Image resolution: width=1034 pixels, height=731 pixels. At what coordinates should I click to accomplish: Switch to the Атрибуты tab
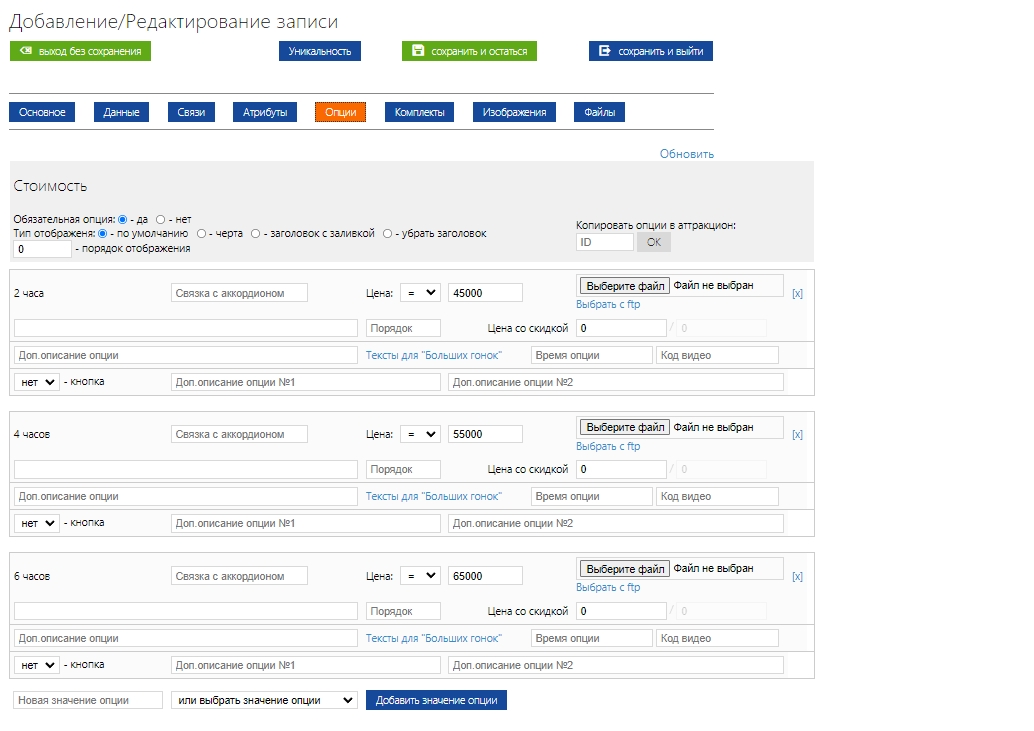[x=265, y=112]
